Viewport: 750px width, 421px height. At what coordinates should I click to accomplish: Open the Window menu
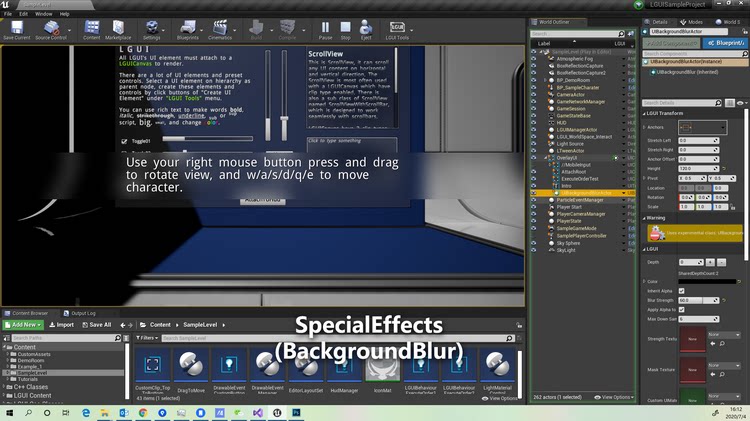coord(44,14)
